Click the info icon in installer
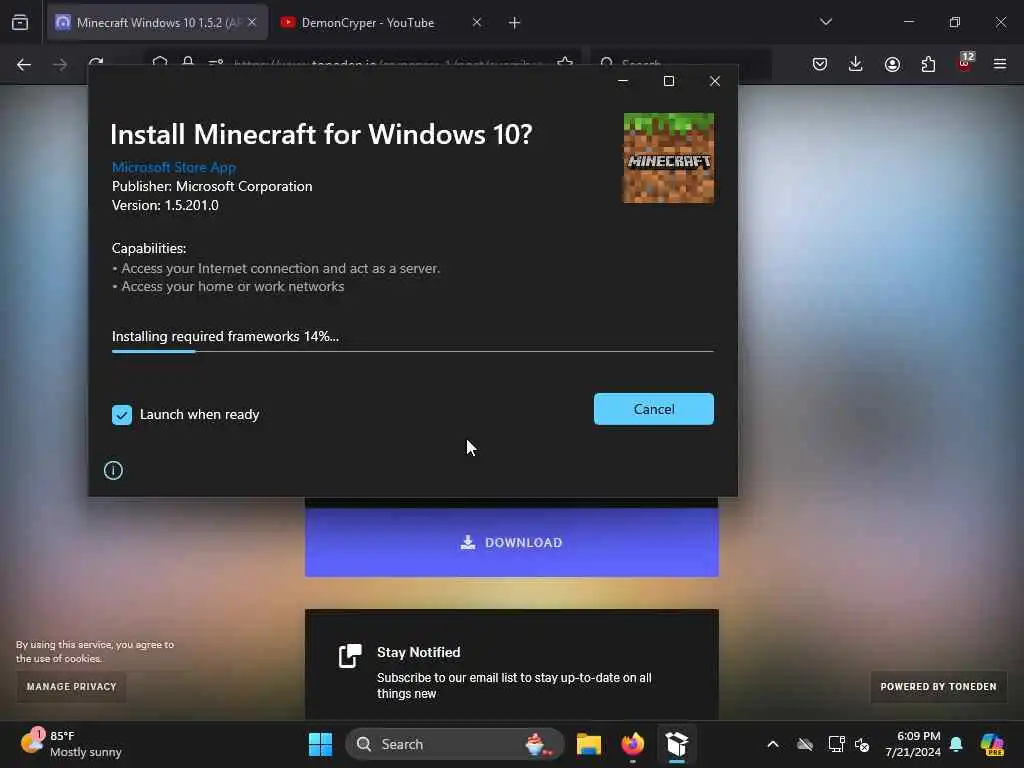The image size is (1024, 768). click(x=113, y=470)
